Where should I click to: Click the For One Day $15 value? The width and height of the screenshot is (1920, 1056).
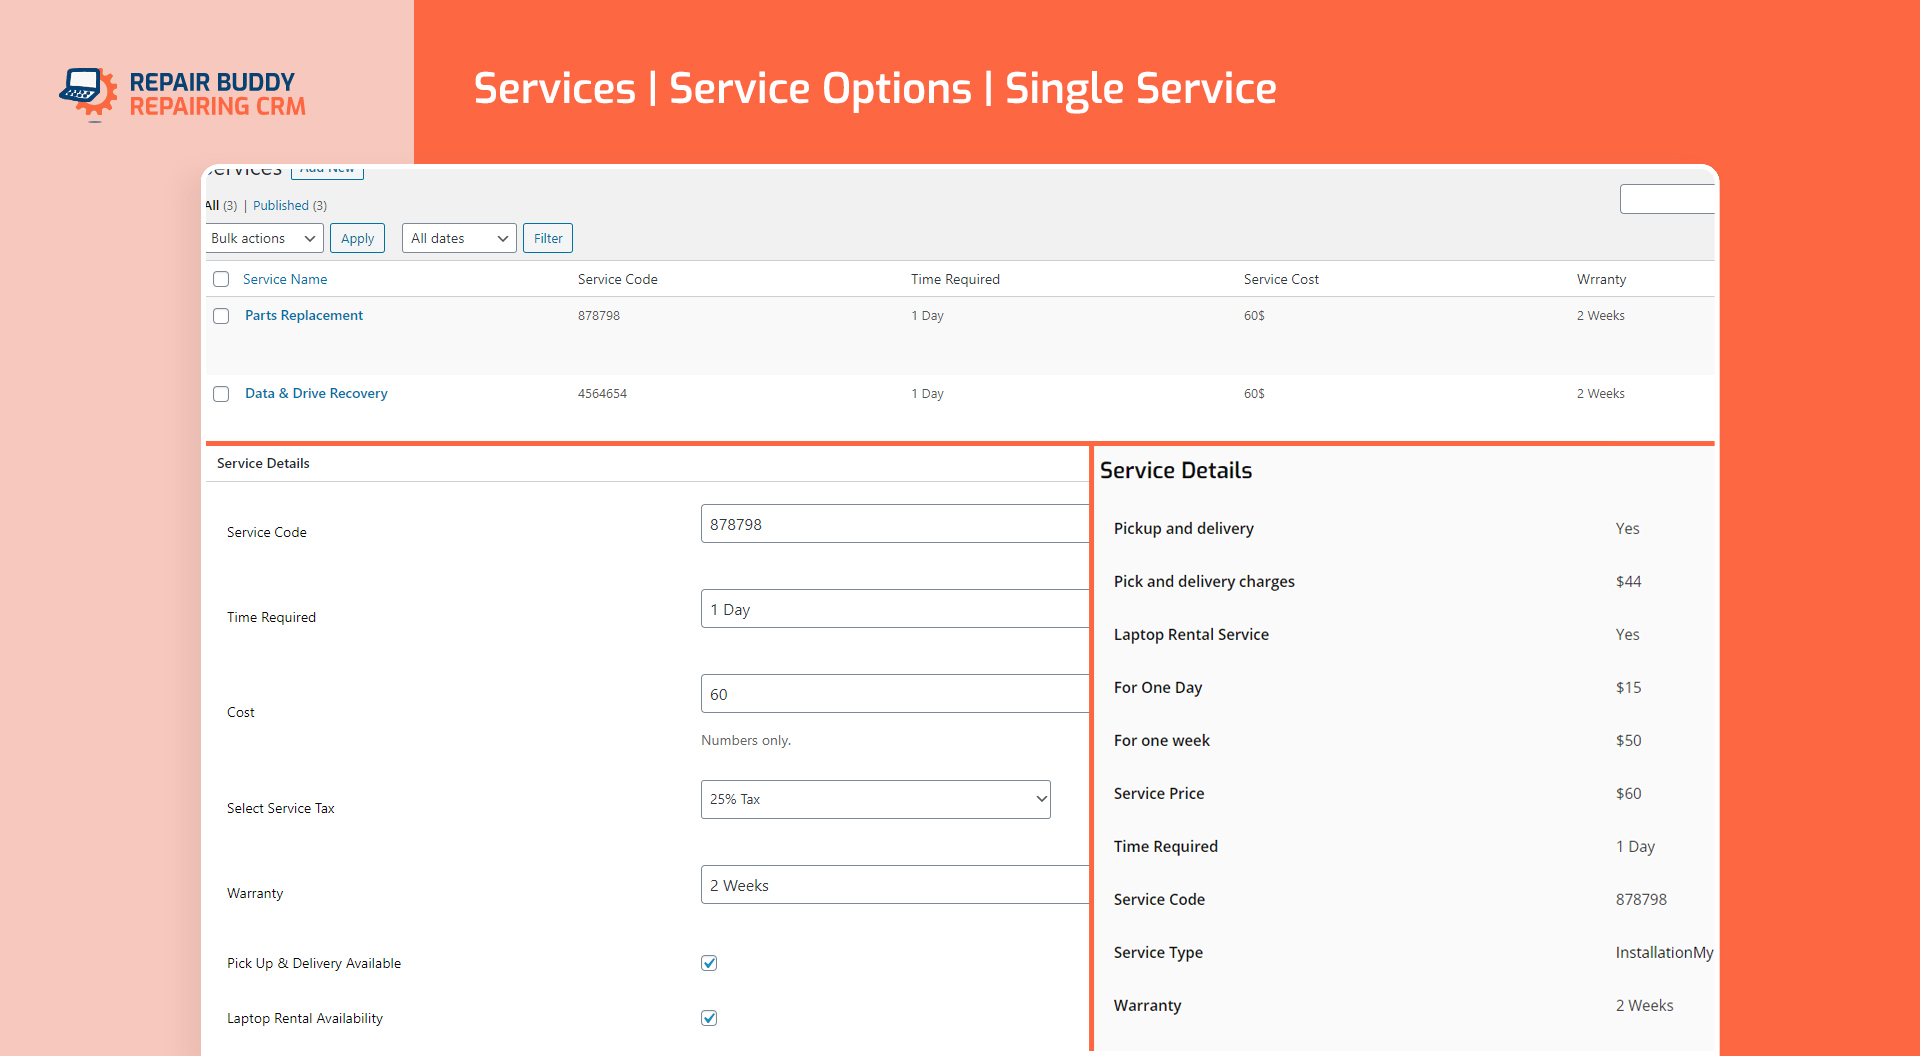(x=1628, y=687)
